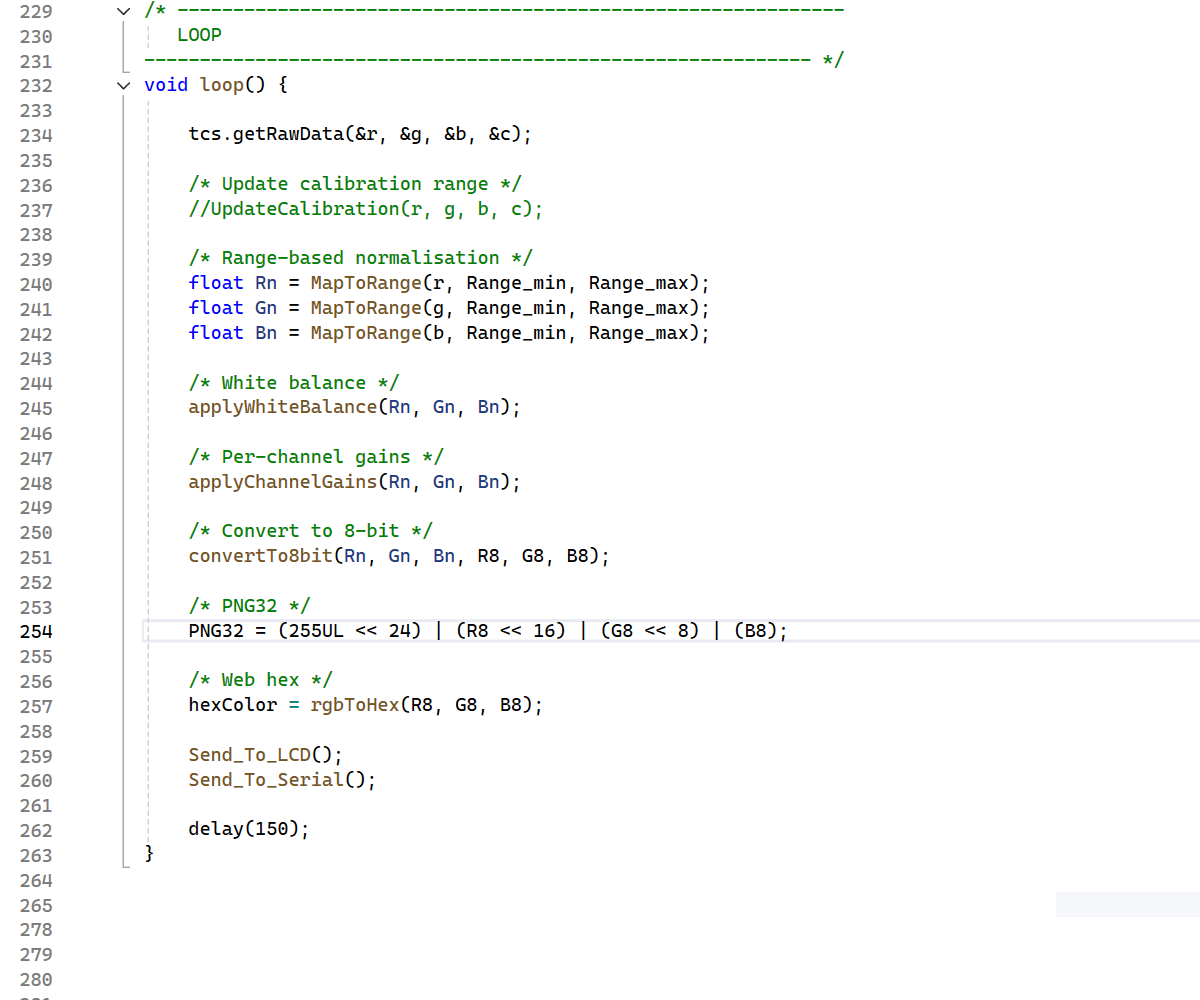
Task: Click the 'float Gn' declaration
Action: [x=233, y=308]
